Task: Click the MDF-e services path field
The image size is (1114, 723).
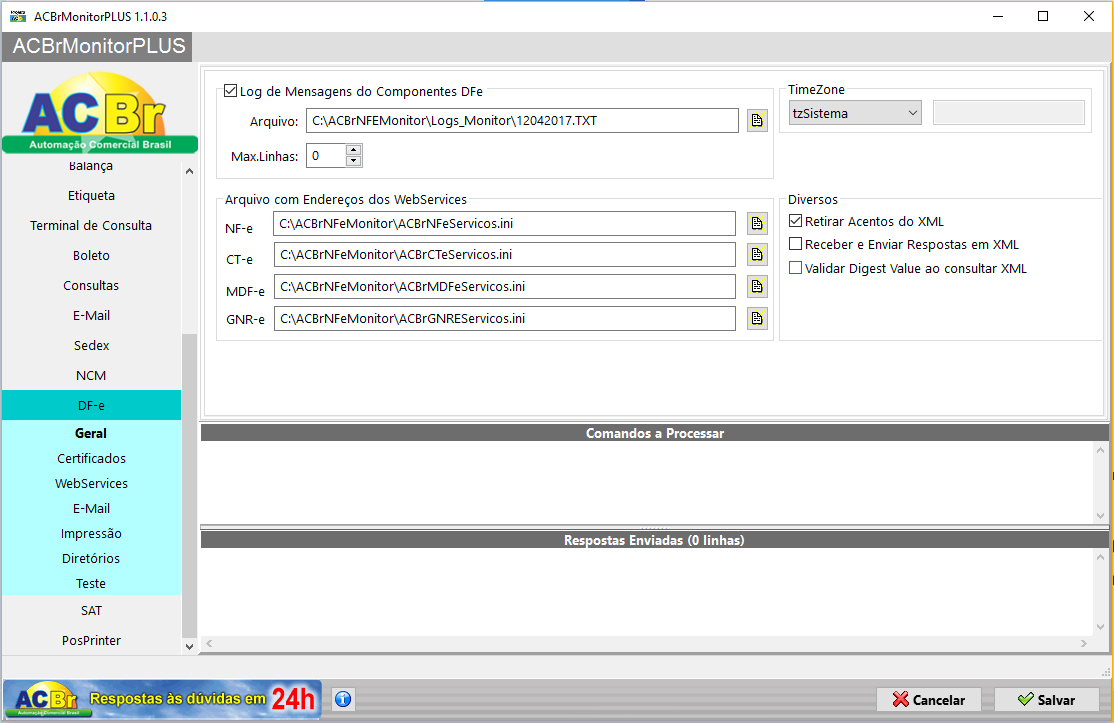Action: coord(504,286)
